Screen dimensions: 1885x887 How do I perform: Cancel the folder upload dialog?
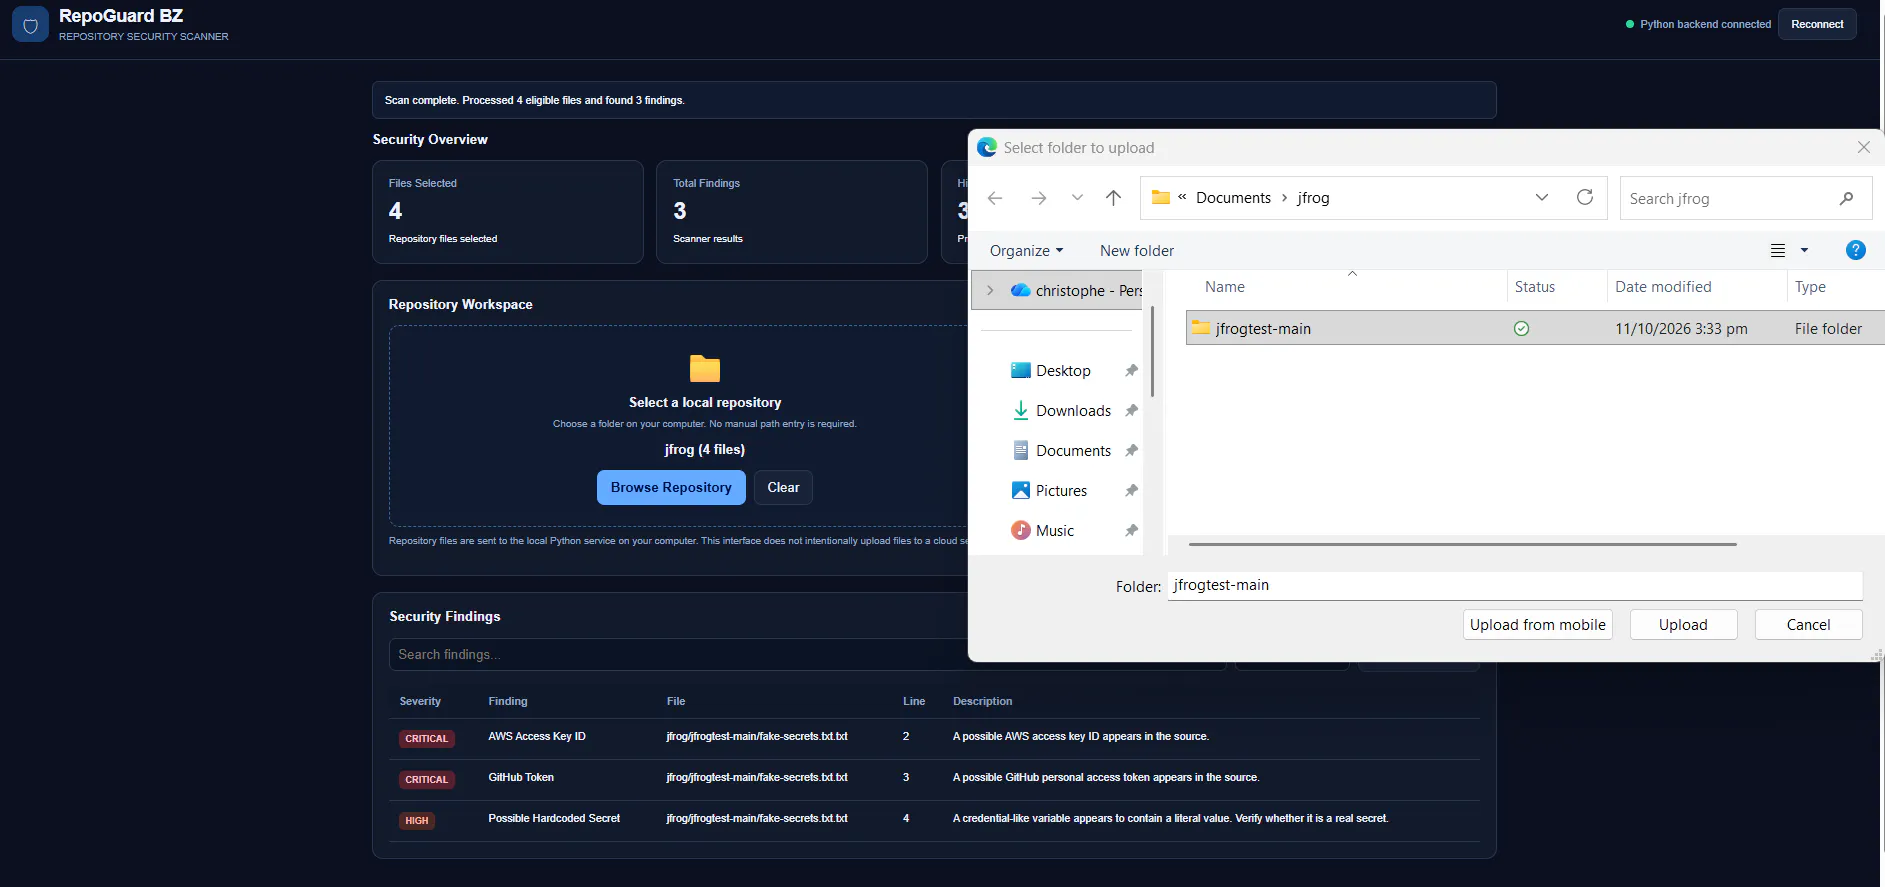click(x=1808, y=625)
